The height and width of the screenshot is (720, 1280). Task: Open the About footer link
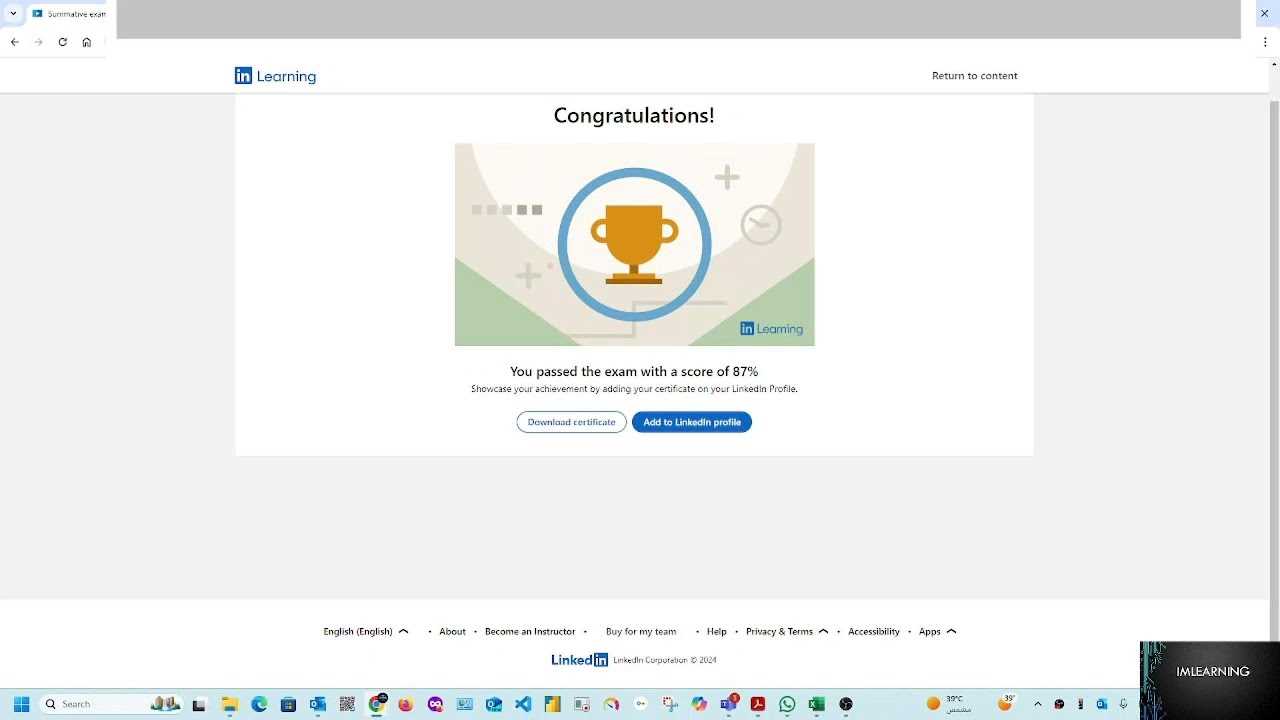pyautogui.click(x=452, y=632)
